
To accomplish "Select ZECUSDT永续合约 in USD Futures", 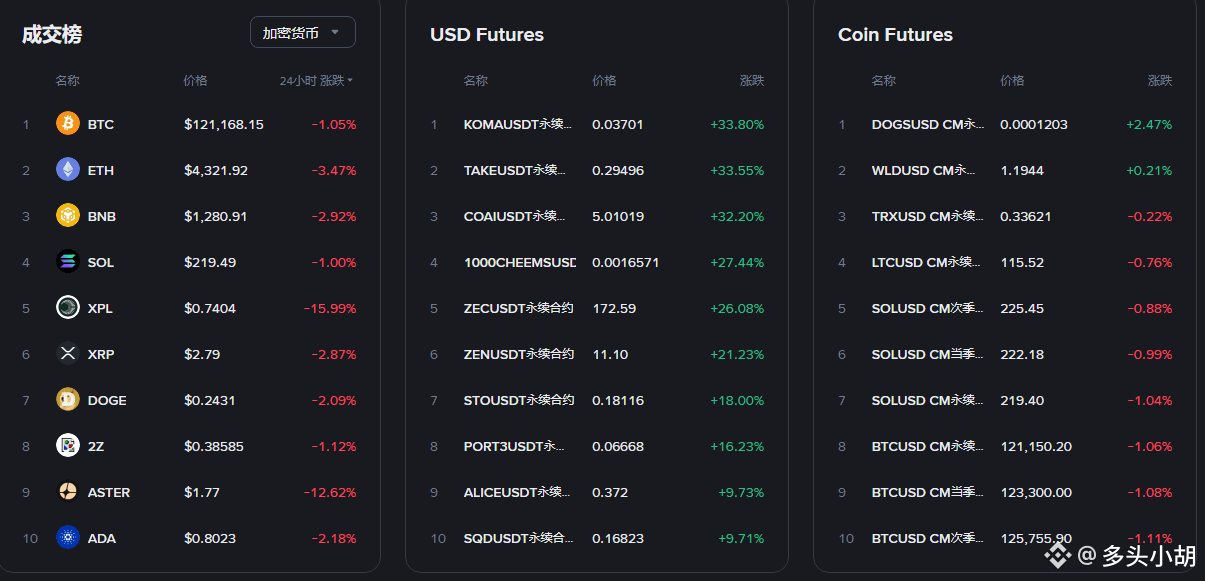I will pyautogui.click(x=518, y=309).
